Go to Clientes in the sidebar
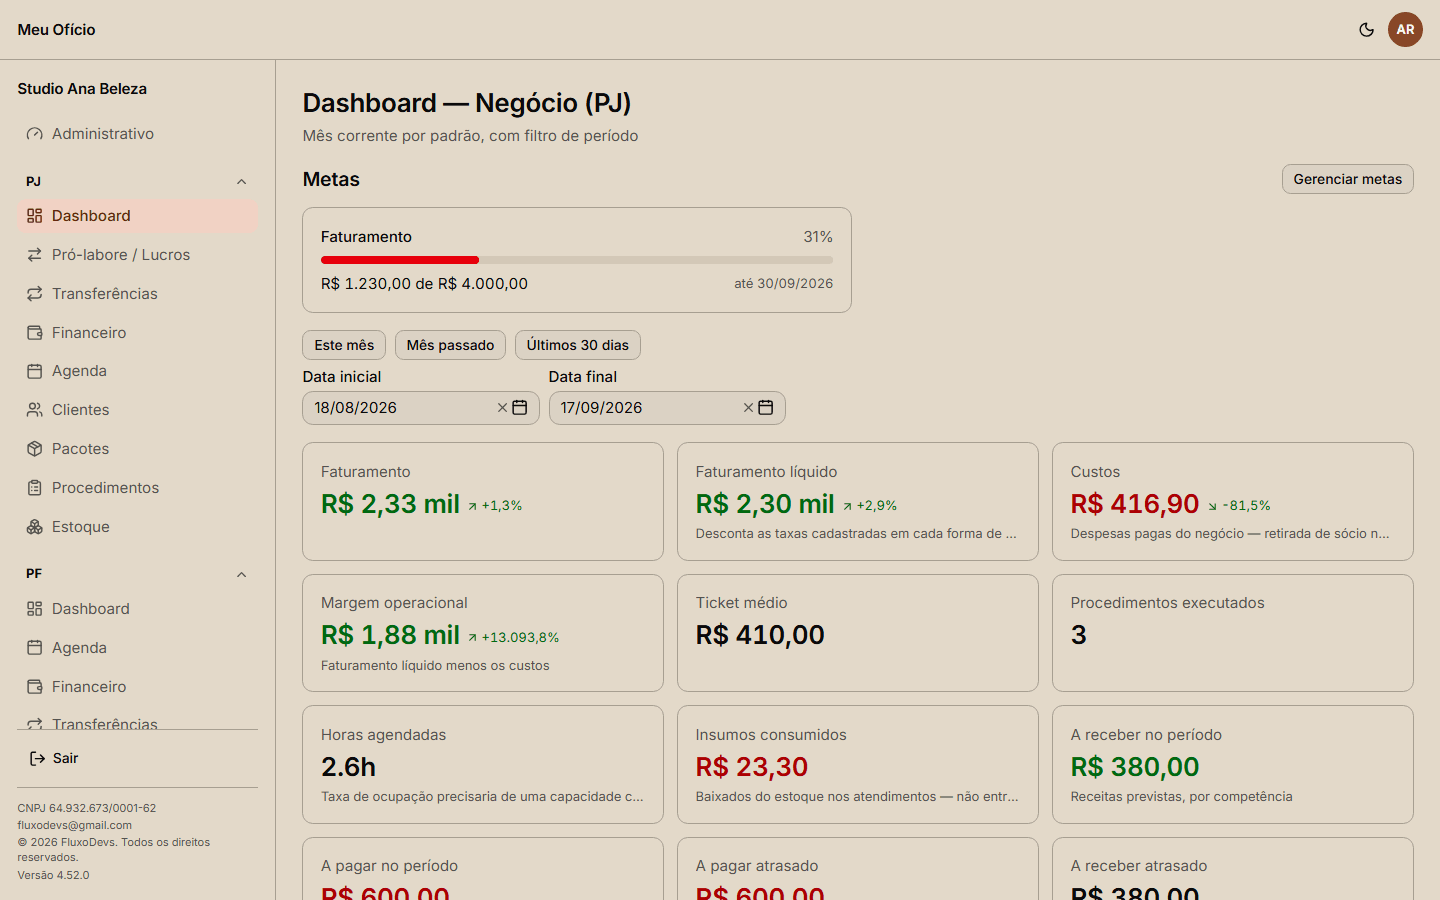This screenshot has width=1440, height=900. click(x=137, y=410)
